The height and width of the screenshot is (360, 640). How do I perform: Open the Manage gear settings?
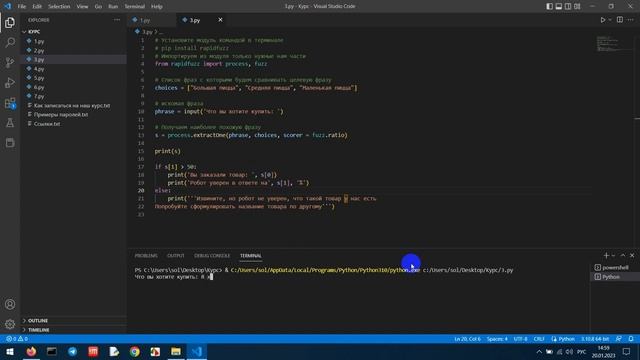click(10, 324)
